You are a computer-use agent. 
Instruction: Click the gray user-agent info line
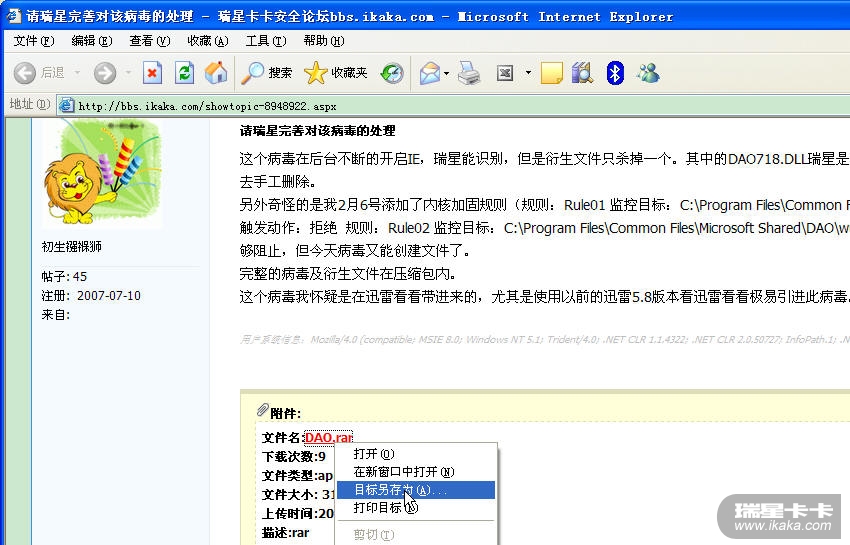tap(545, 339)
